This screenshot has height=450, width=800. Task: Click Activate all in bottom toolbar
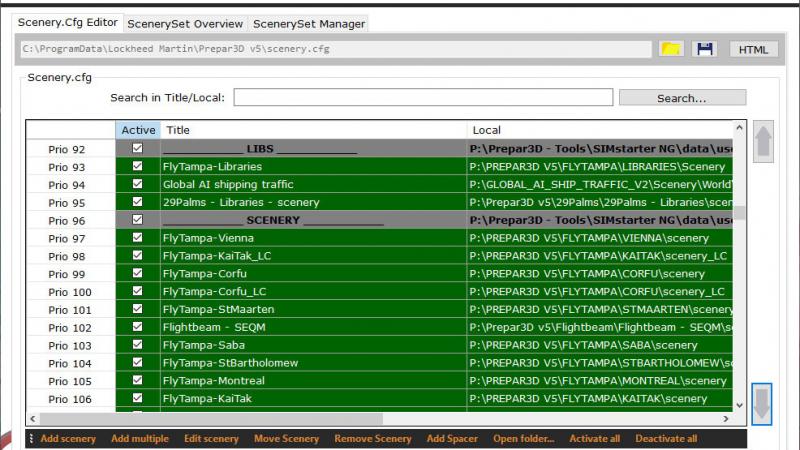click(595, 439)
